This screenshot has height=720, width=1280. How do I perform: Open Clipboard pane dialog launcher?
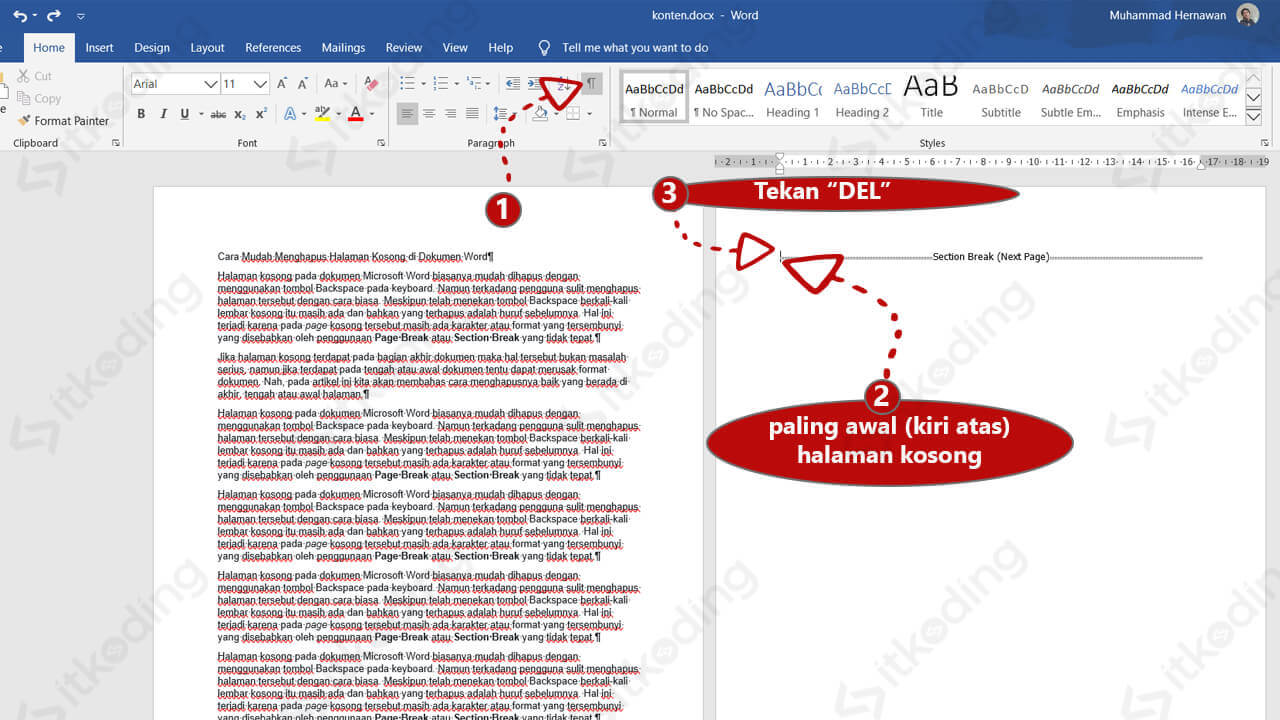pos(116,143)
